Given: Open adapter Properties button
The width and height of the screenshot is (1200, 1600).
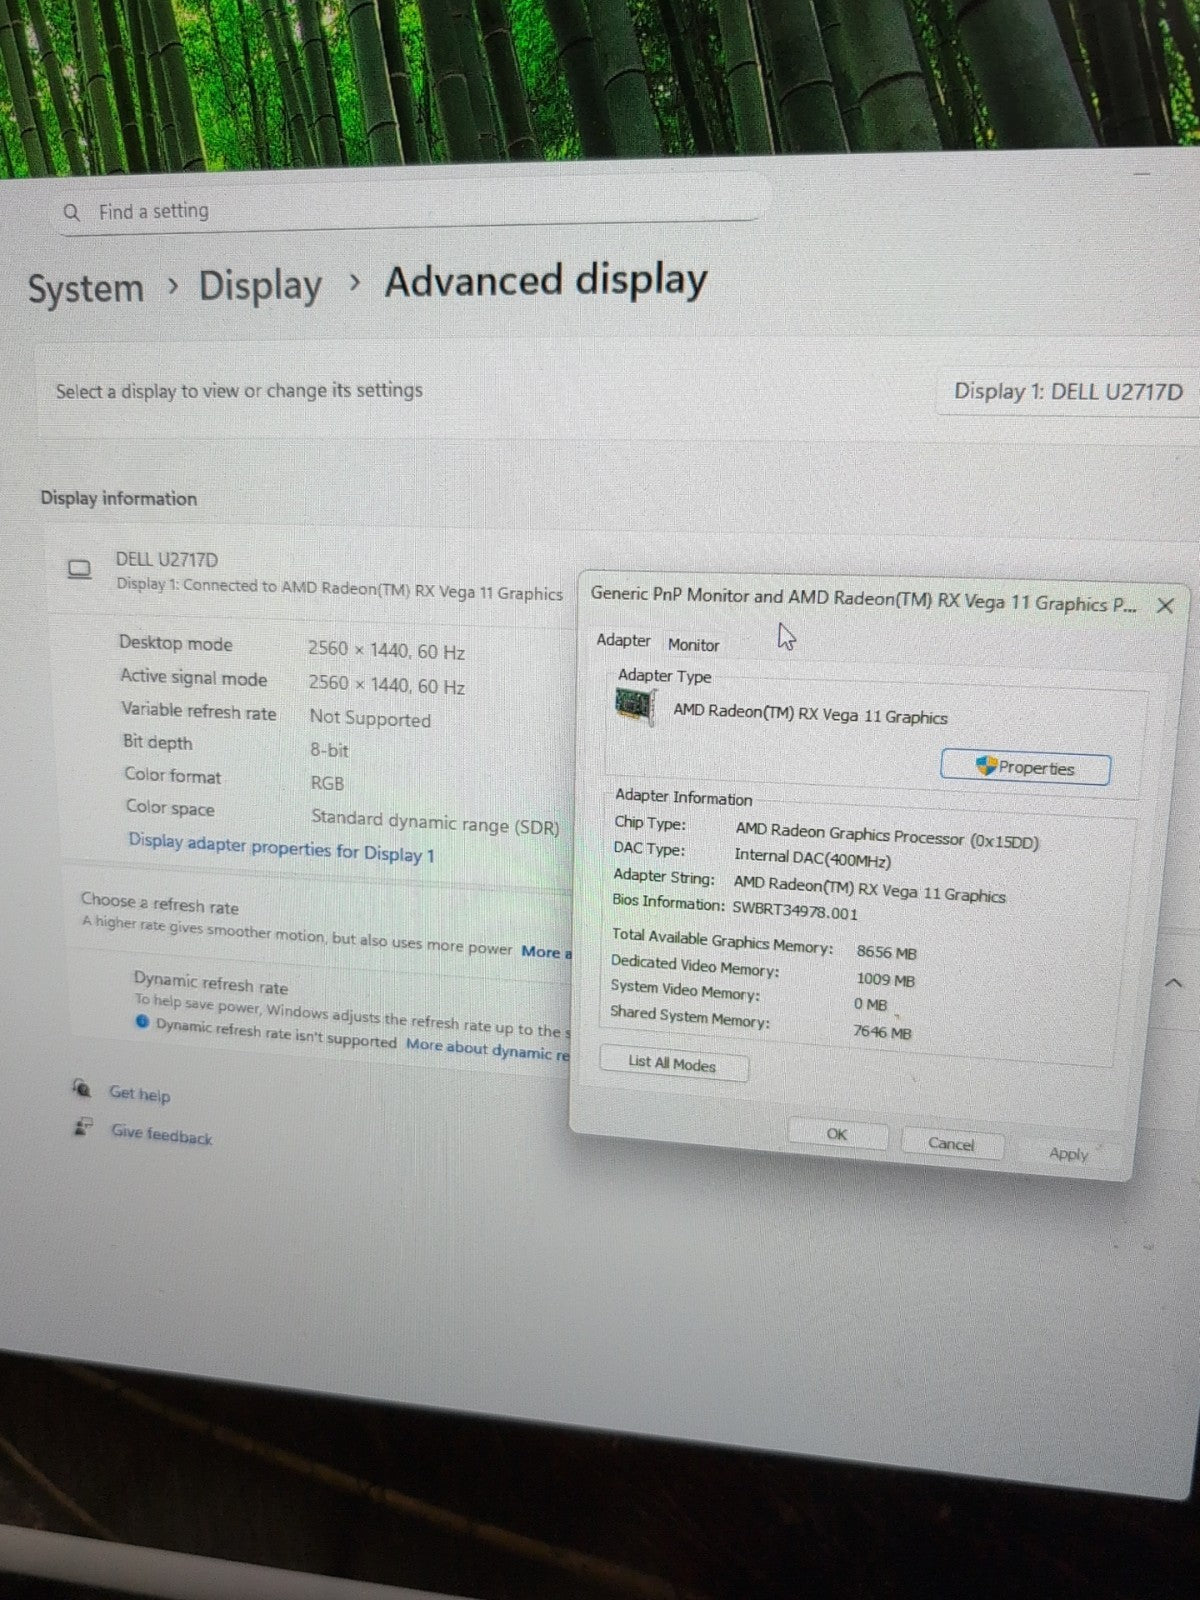Looking at the screenshot, I should [x=1025, y=768].
